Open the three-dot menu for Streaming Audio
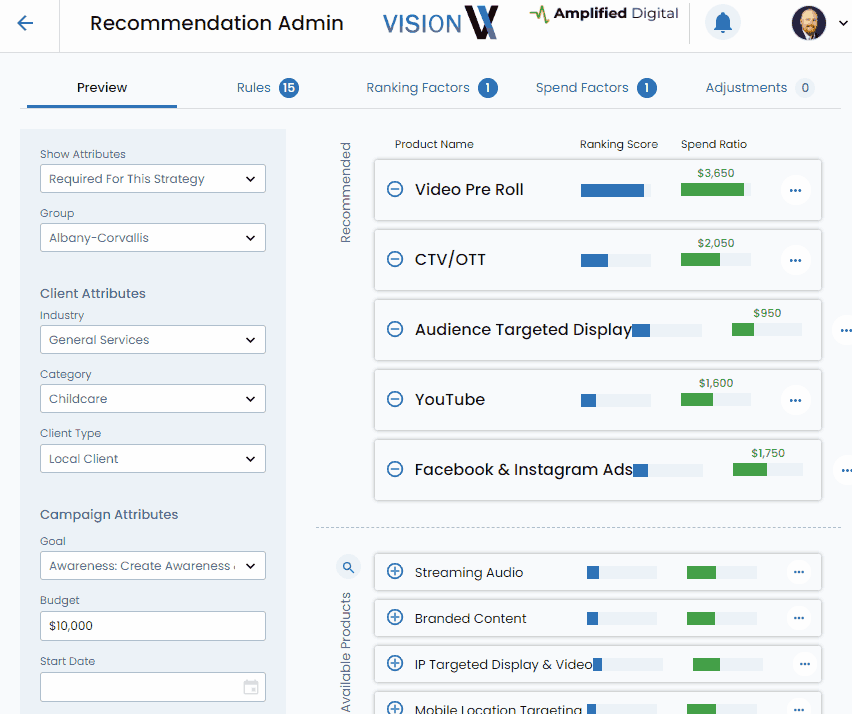The height and width of the screenshot is (714, 852). [x=798, y=572]
